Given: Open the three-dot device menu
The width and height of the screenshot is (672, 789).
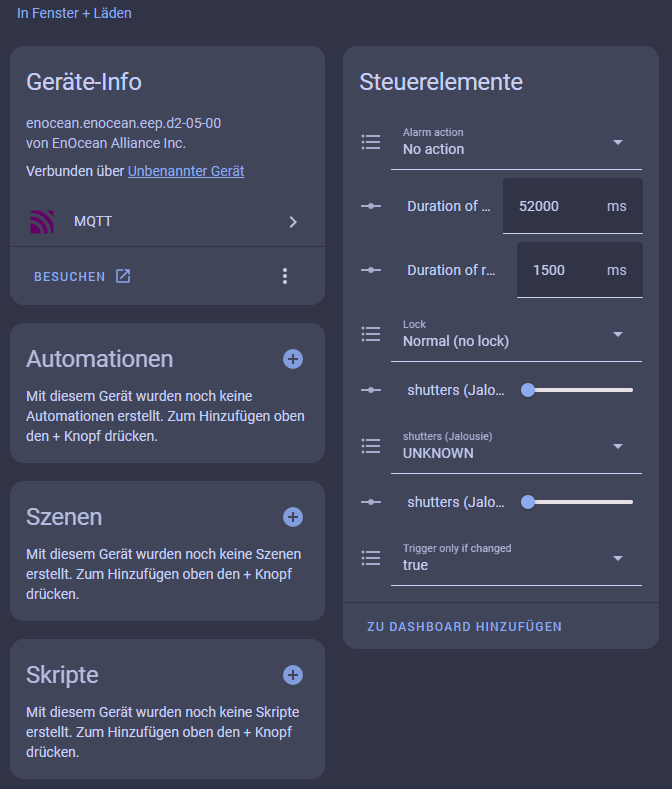Looking at the screenshot, I should point(285,276).
